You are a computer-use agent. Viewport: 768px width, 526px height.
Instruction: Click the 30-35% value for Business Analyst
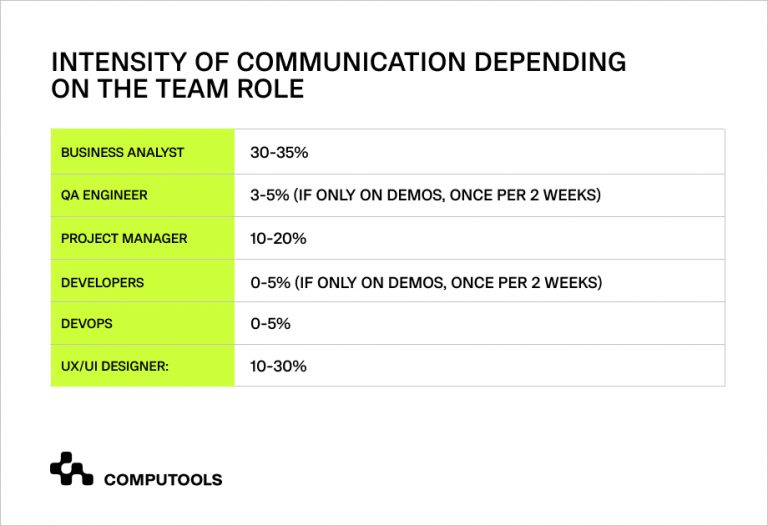pyautogui.click(x=278, y=153)
